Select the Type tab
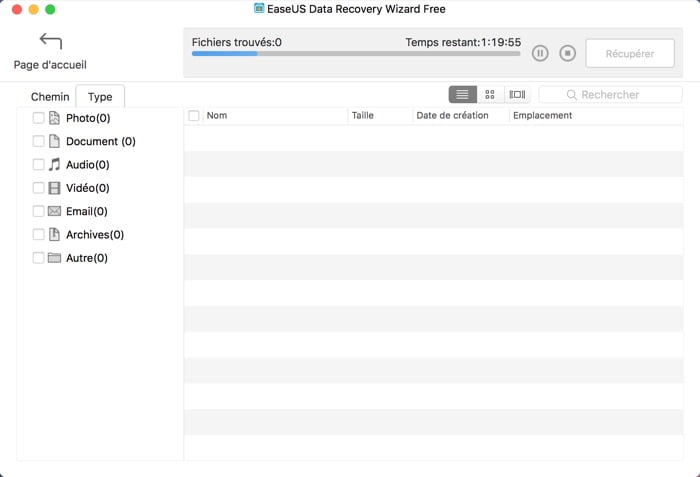This screenshot has width=700, height=477. pos(100,97)
